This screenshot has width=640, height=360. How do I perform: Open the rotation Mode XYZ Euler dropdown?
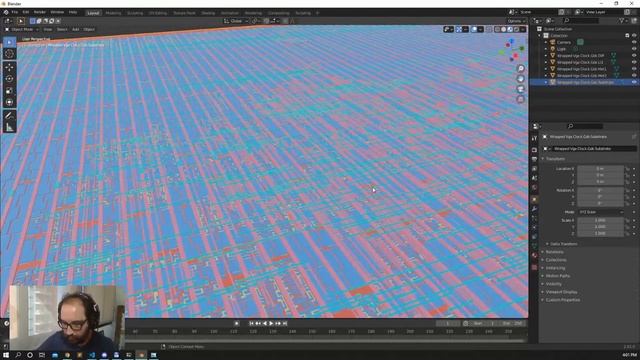(601, 212)
